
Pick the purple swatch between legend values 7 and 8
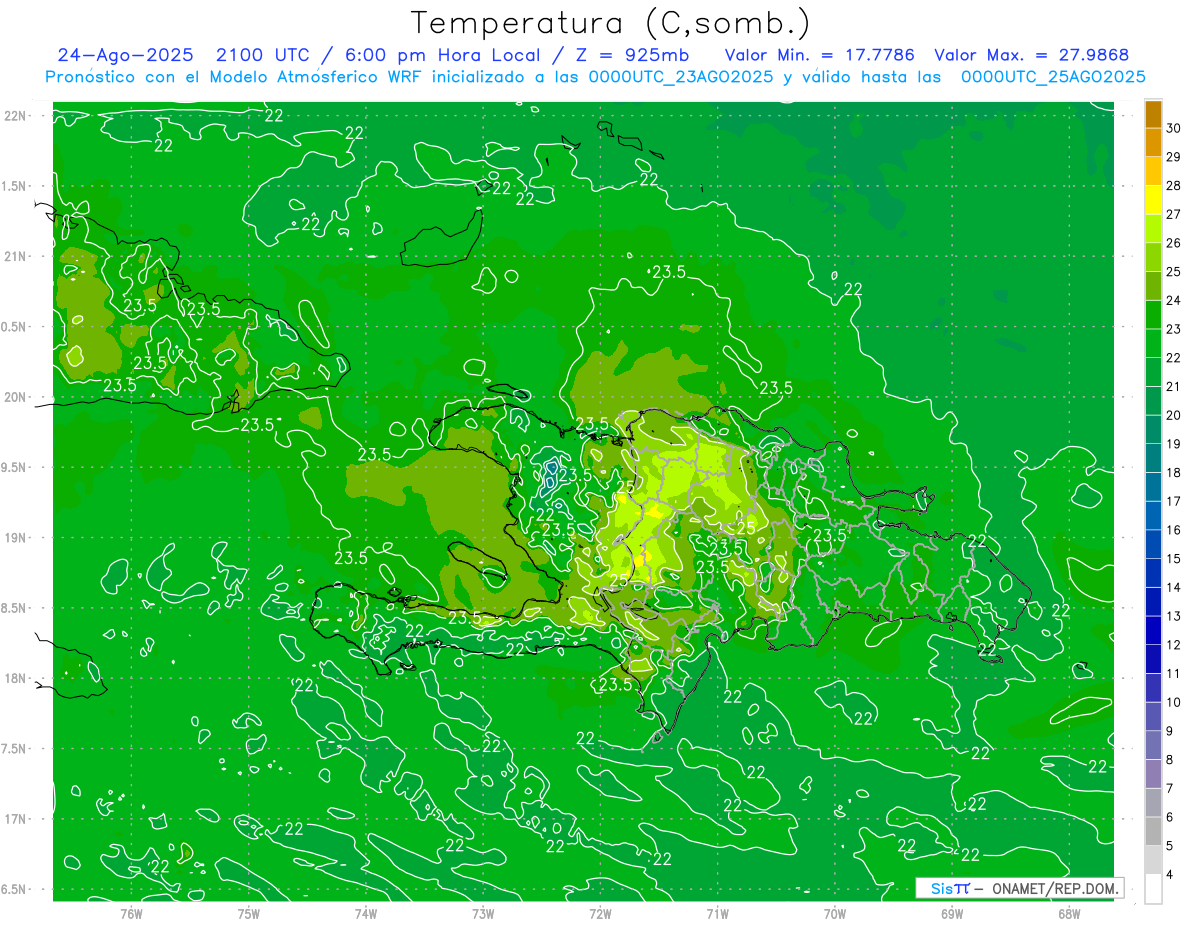tap(1153, 775)
